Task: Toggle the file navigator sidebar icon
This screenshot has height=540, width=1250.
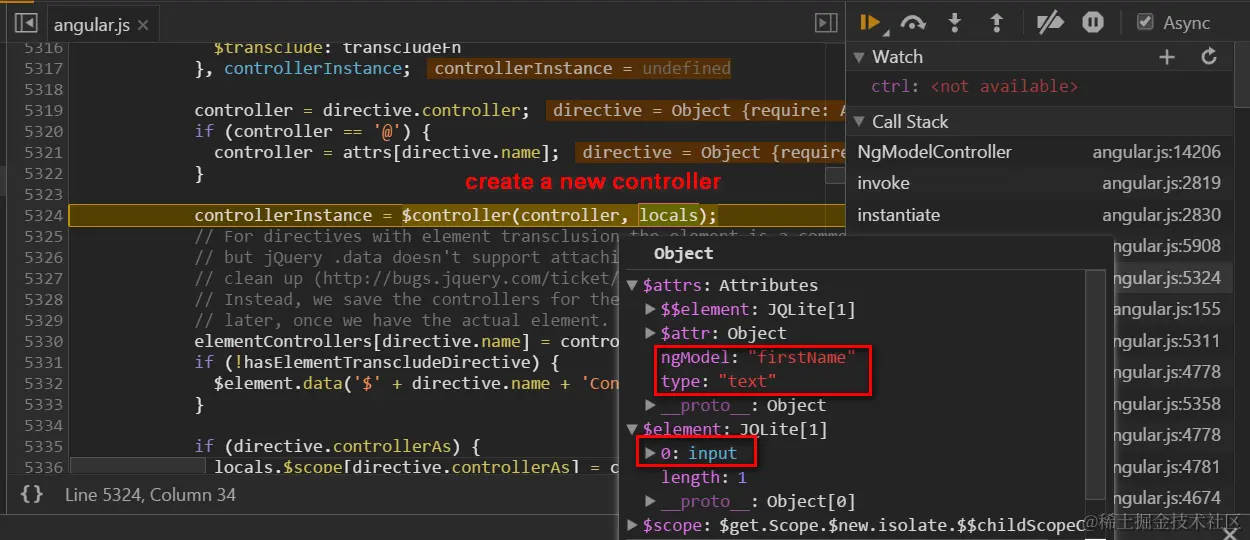Action: pos(26,23)
